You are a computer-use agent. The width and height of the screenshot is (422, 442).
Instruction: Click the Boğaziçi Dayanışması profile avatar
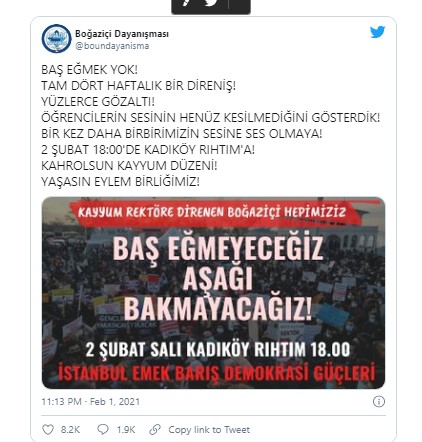pyautogui.click(x=56, y=39)
